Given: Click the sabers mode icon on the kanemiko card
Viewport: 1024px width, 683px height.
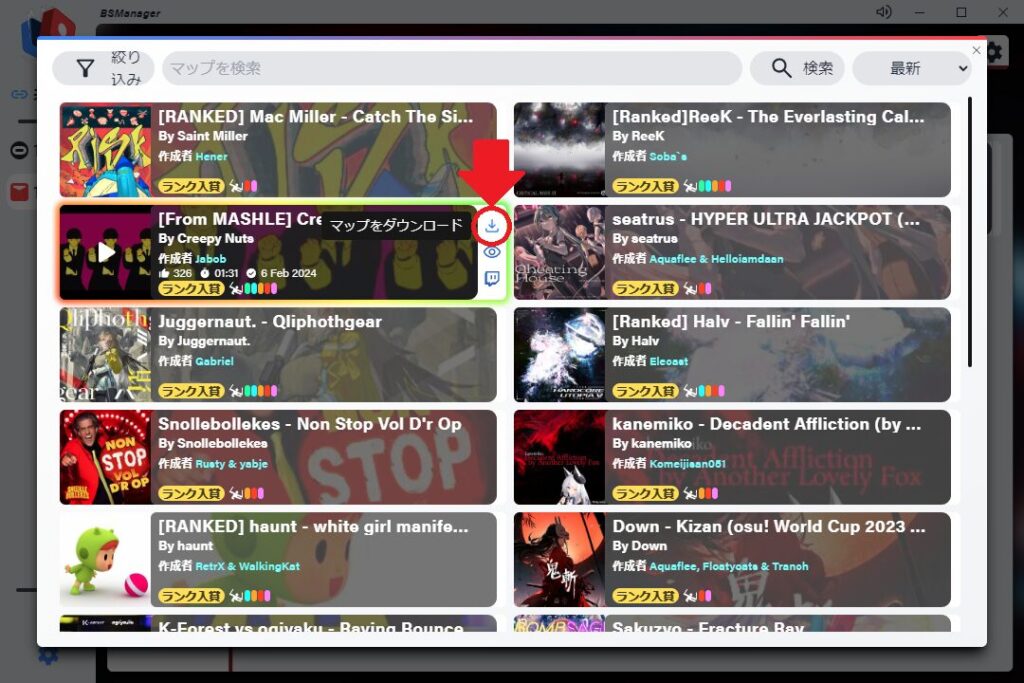Looking at the screenshot, I should [690, 494].
